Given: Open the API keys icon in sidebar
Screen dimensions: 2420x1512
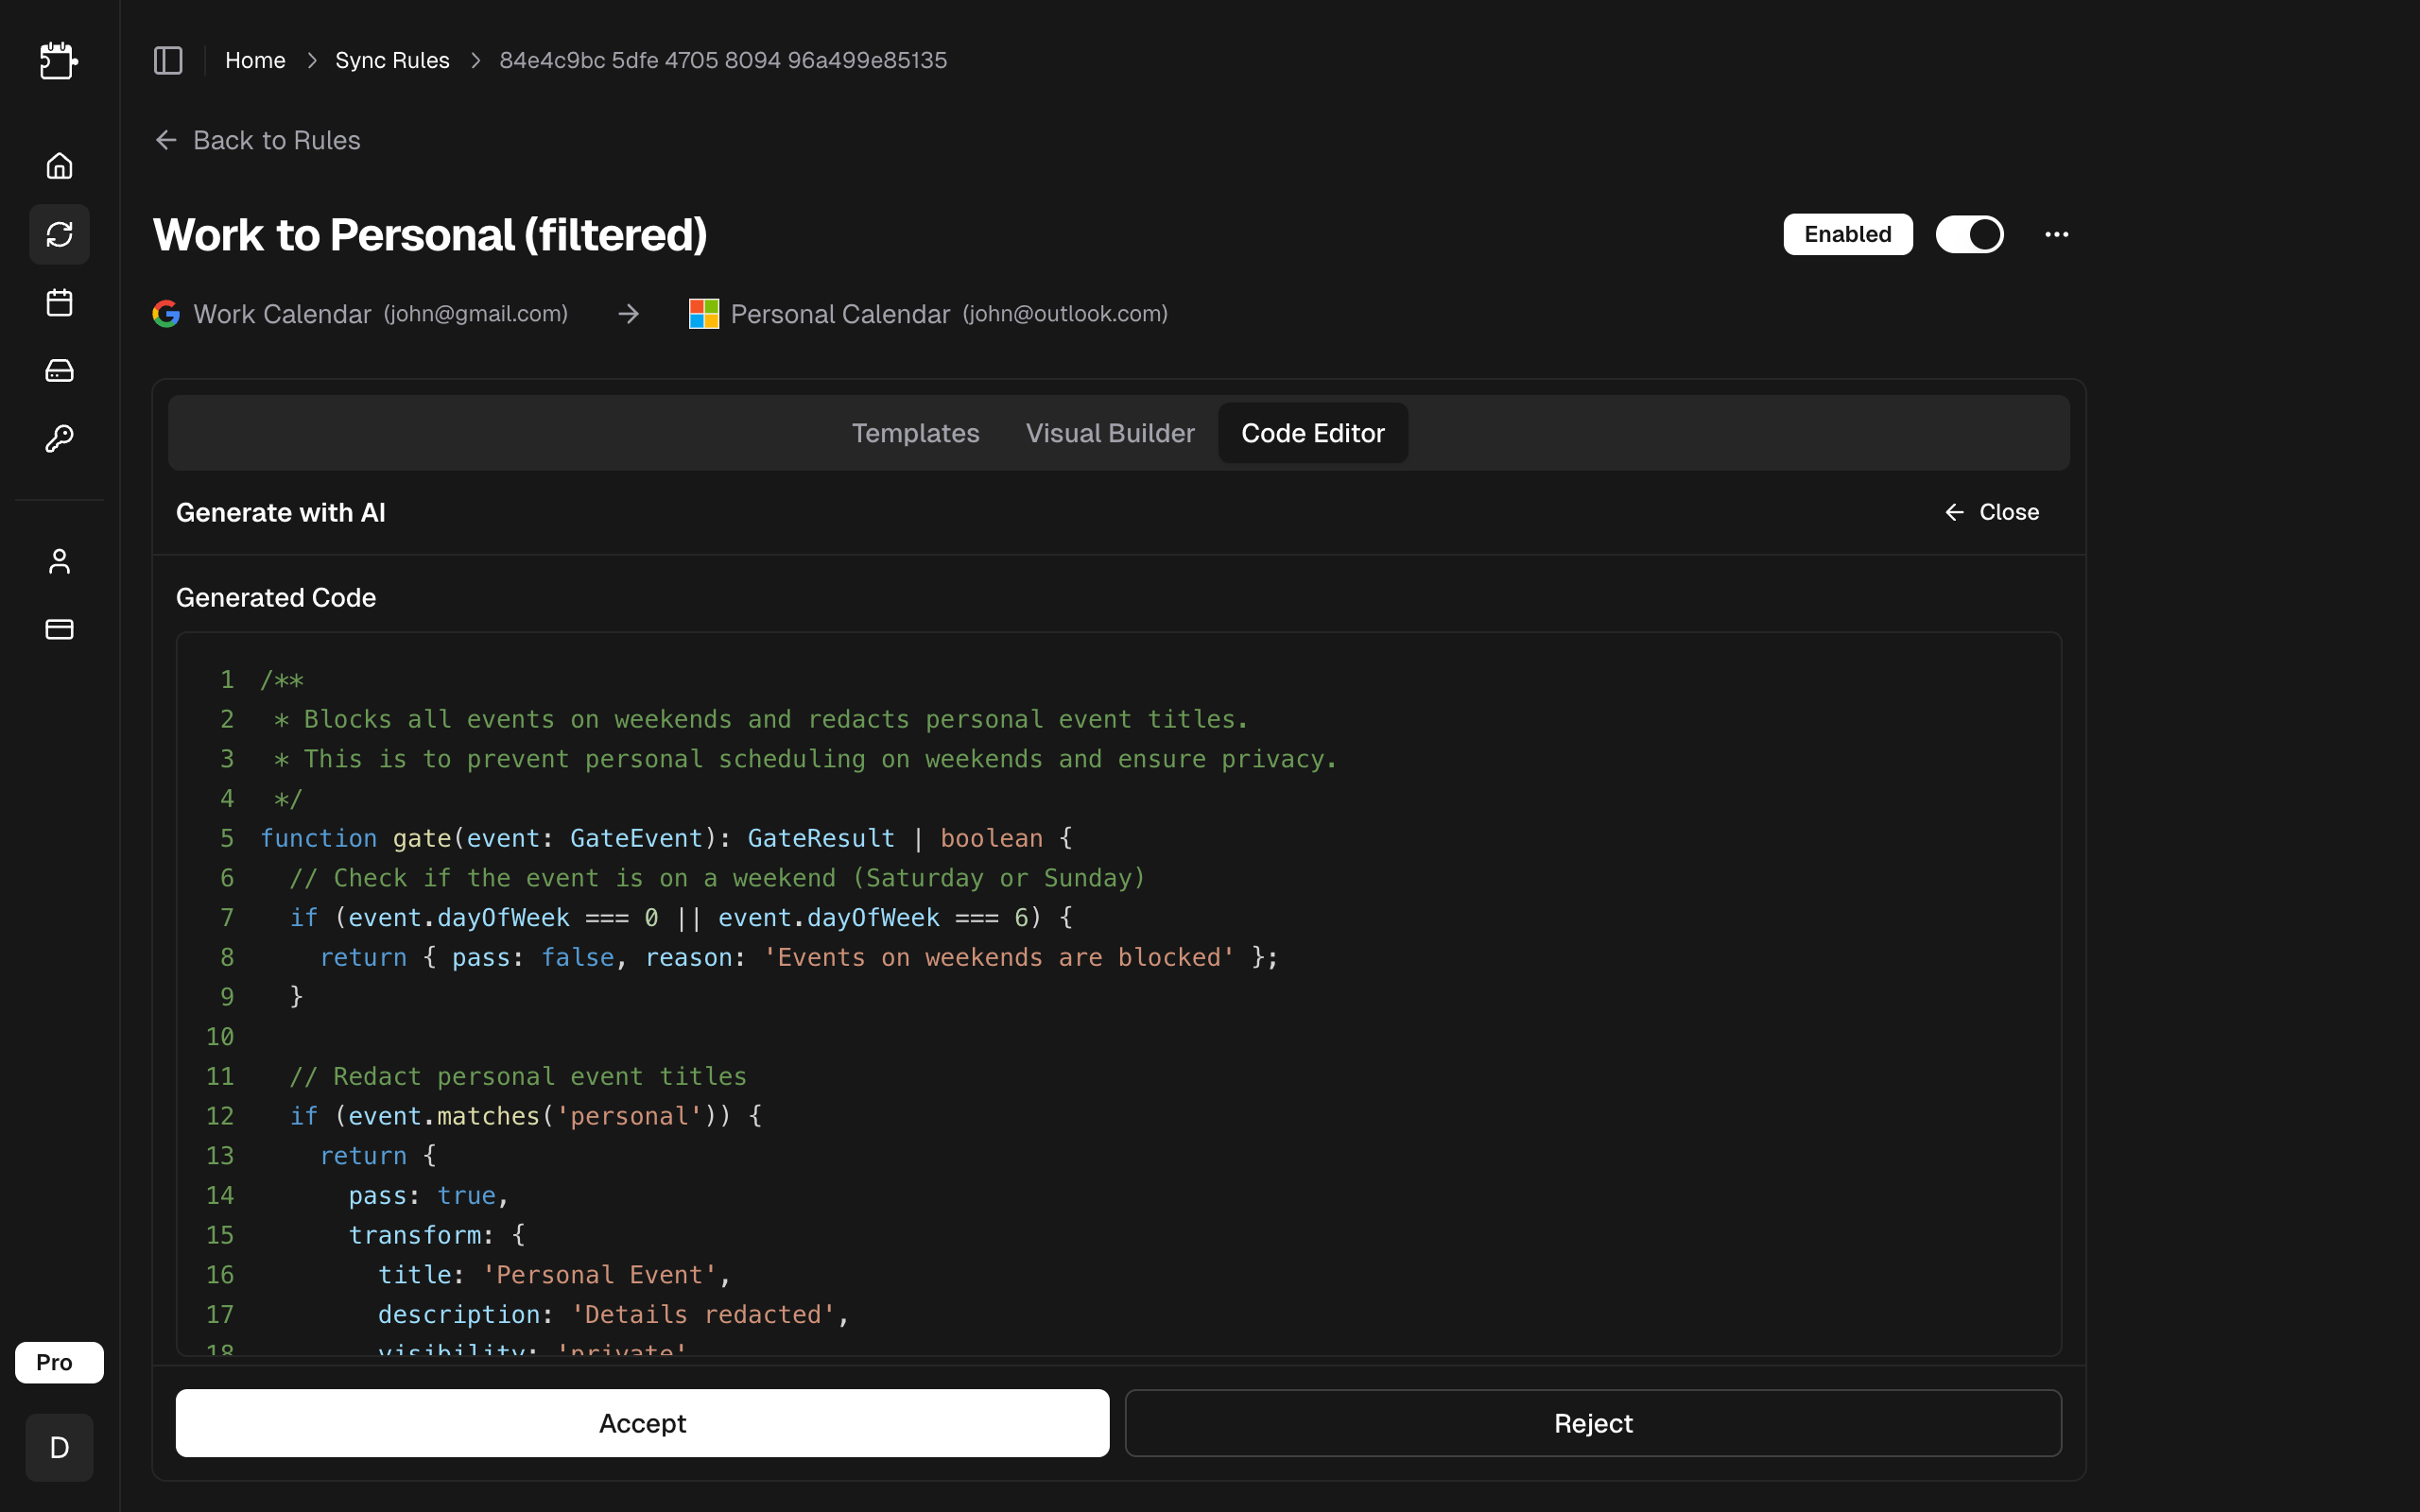Looking at the screenshot, I should [x=58, y=438].
